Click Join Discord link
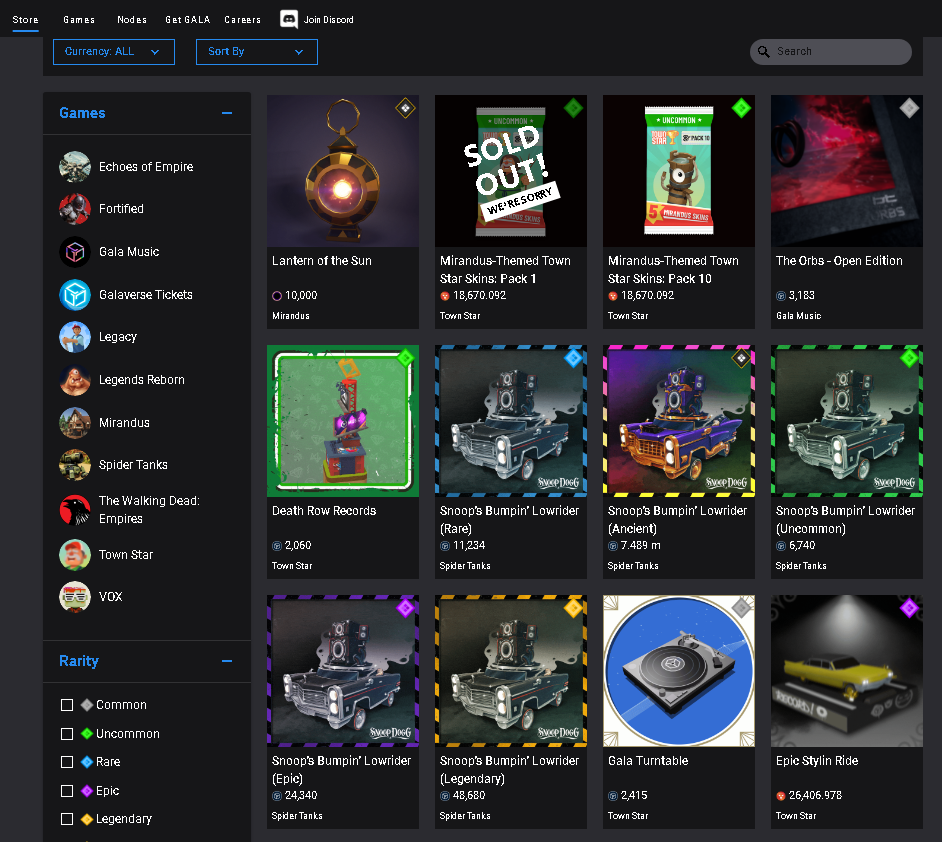Viewport: 942px width, 842px height. (x=329, y=20)
